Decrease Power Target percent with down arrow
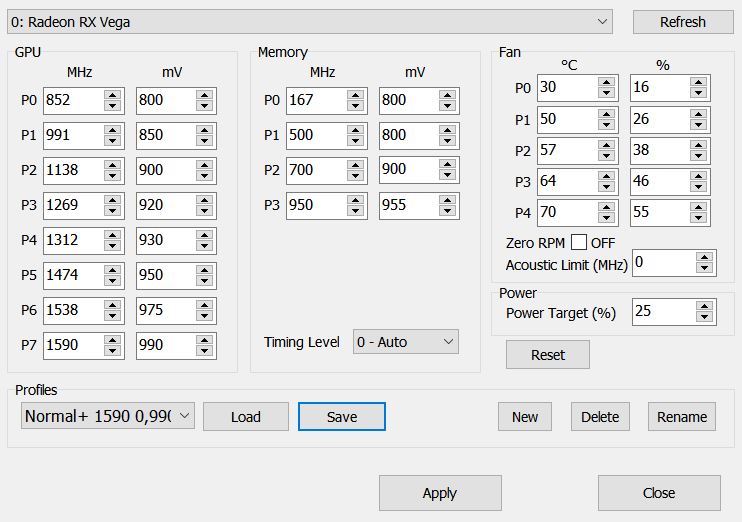The image size is (742, 522). (x=705, y=317)
